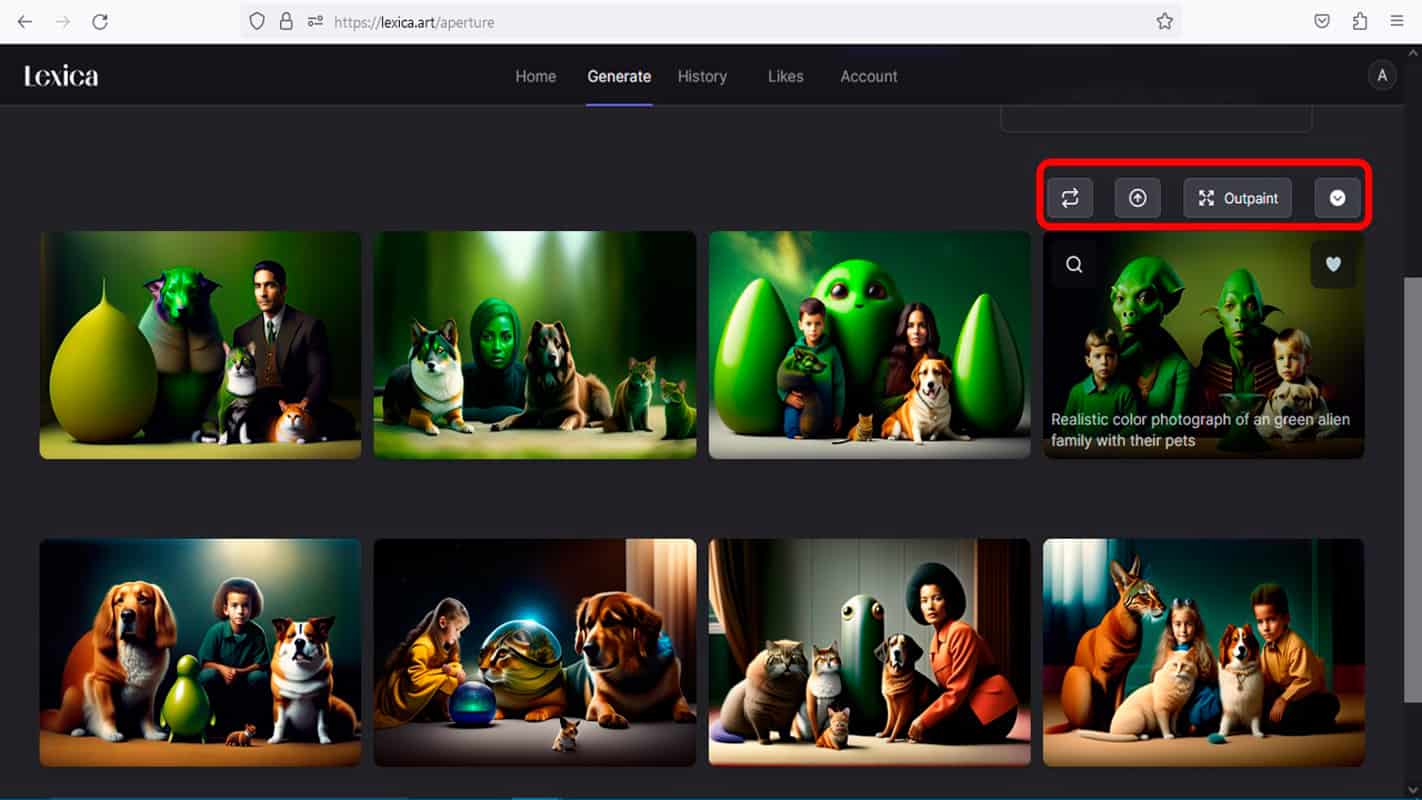Image resolution: width=1422 pixels, height=800 pixels.
Task: Open thumbnail of children with large caracal cat
Action: [1204, 652]
